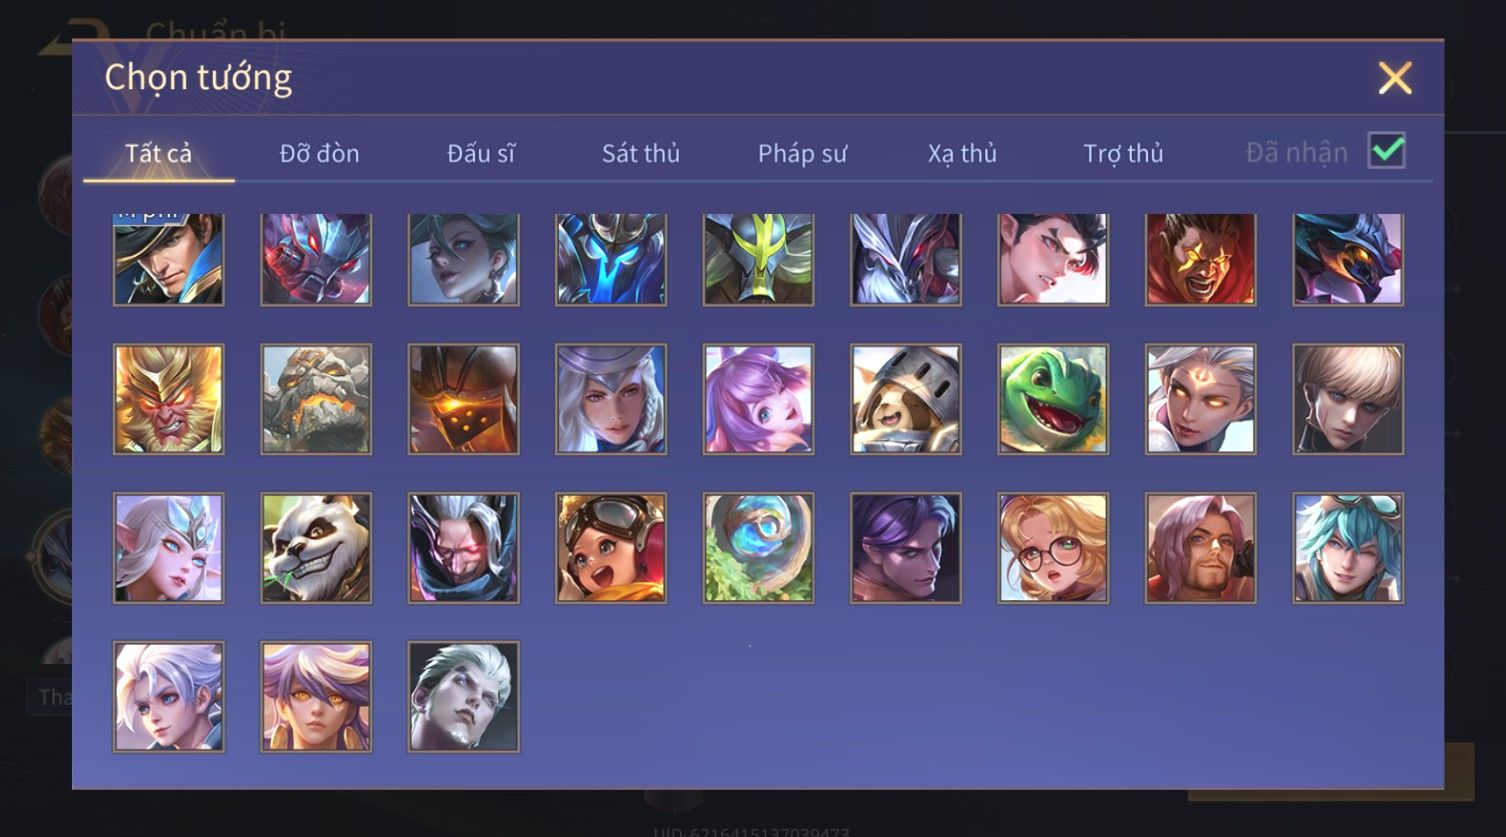1506x837 pixels.
Task: View the Đấu sĩ hero category
Action: point(481,153)
